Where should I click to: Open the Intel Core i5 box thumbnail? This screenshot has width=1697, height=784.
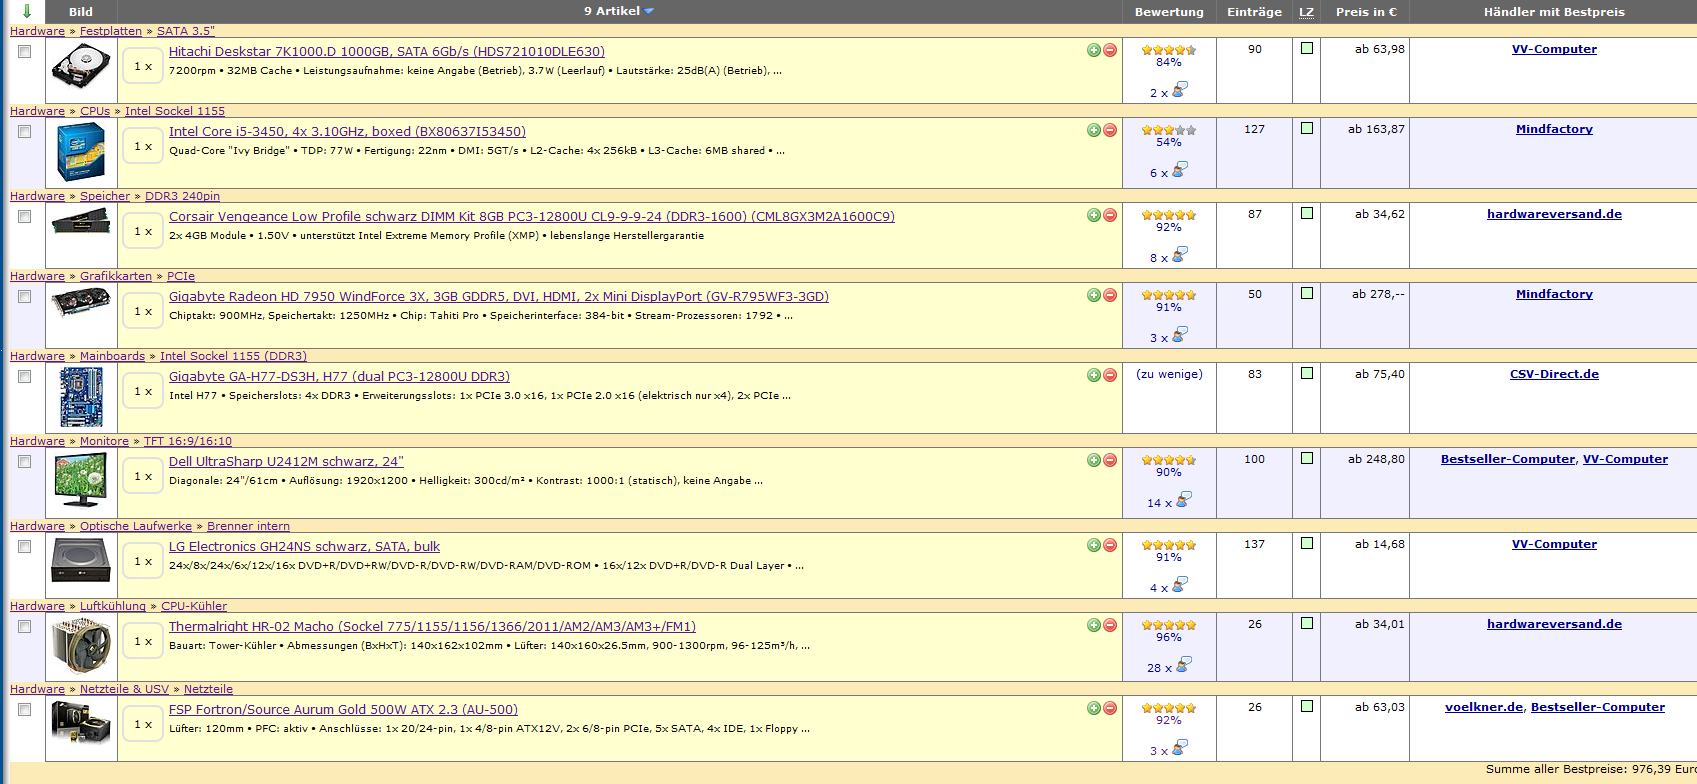[x=81, y=151]
